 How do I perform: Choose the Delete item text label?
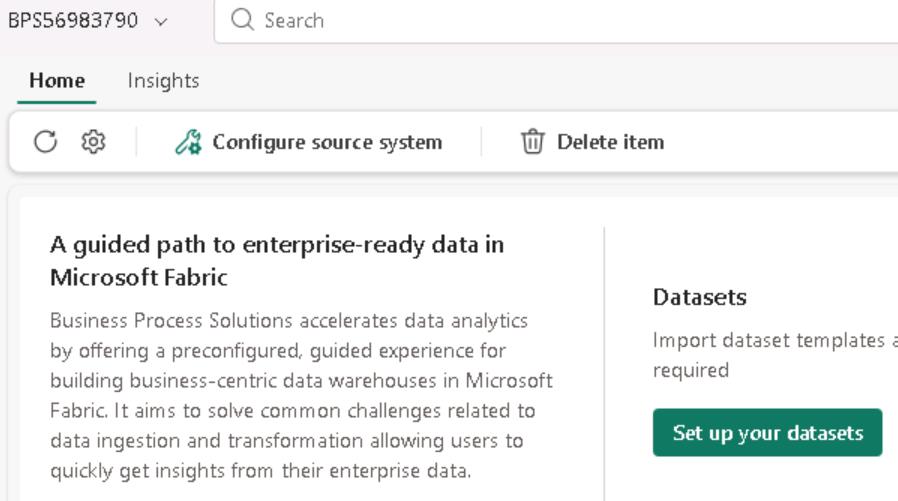point(610,142)
